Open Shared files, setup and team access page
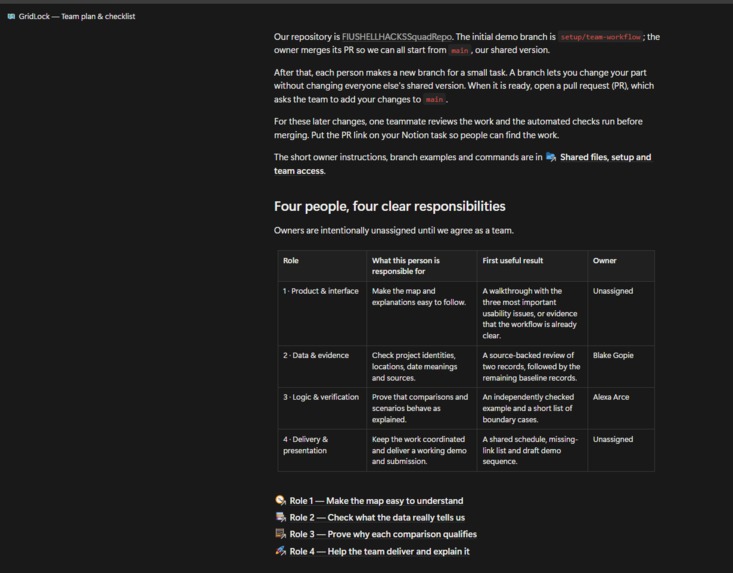The height and width of the screenshot is (573, 733). tap(462, 164)
